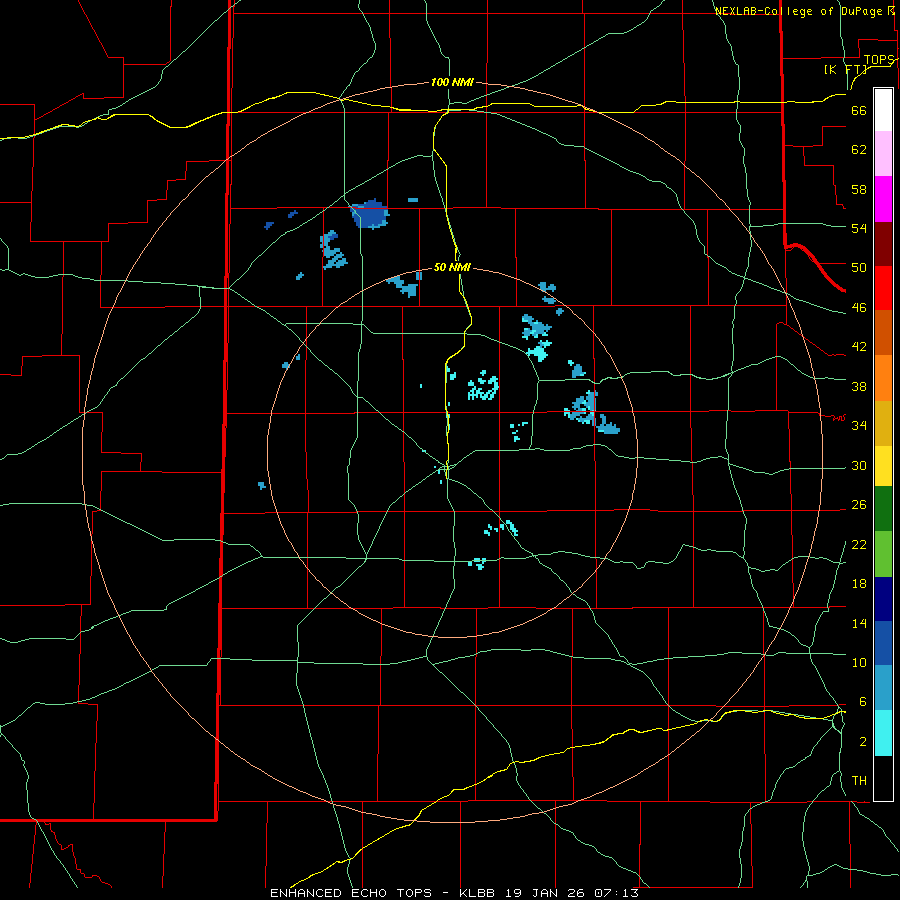
Task: Click the 22 legend value
Action: coord(859,544)
